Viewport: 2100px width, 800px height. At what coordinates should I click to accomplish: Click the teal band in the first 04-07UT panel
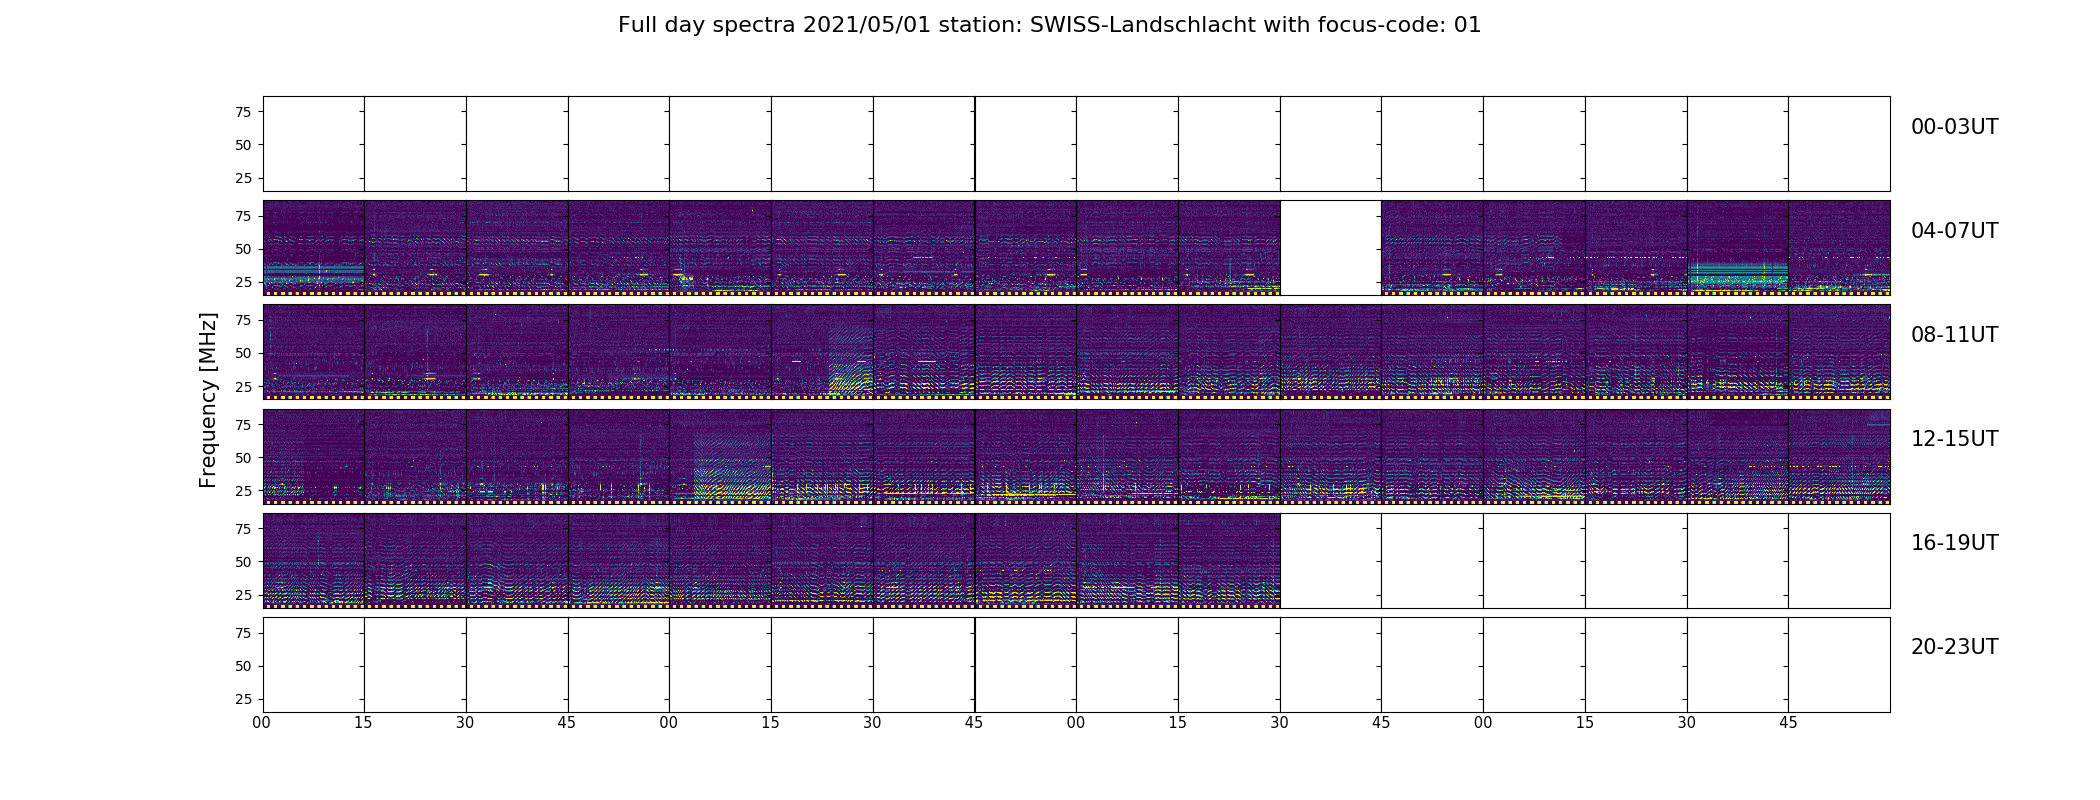[313, 272]
